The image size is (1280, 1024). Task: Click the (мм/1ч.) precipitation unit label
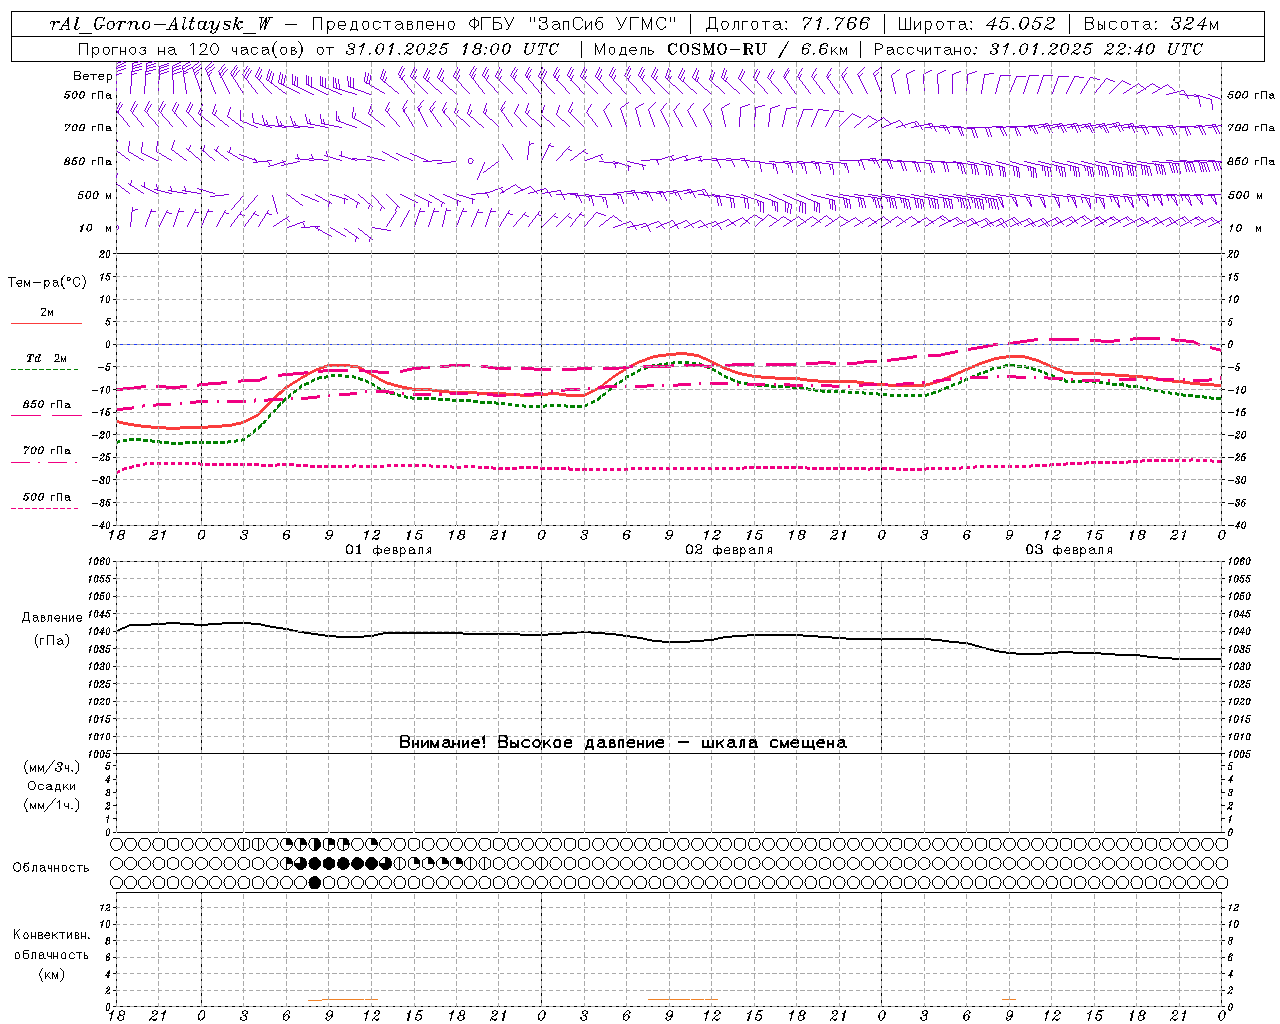(52, 806)
